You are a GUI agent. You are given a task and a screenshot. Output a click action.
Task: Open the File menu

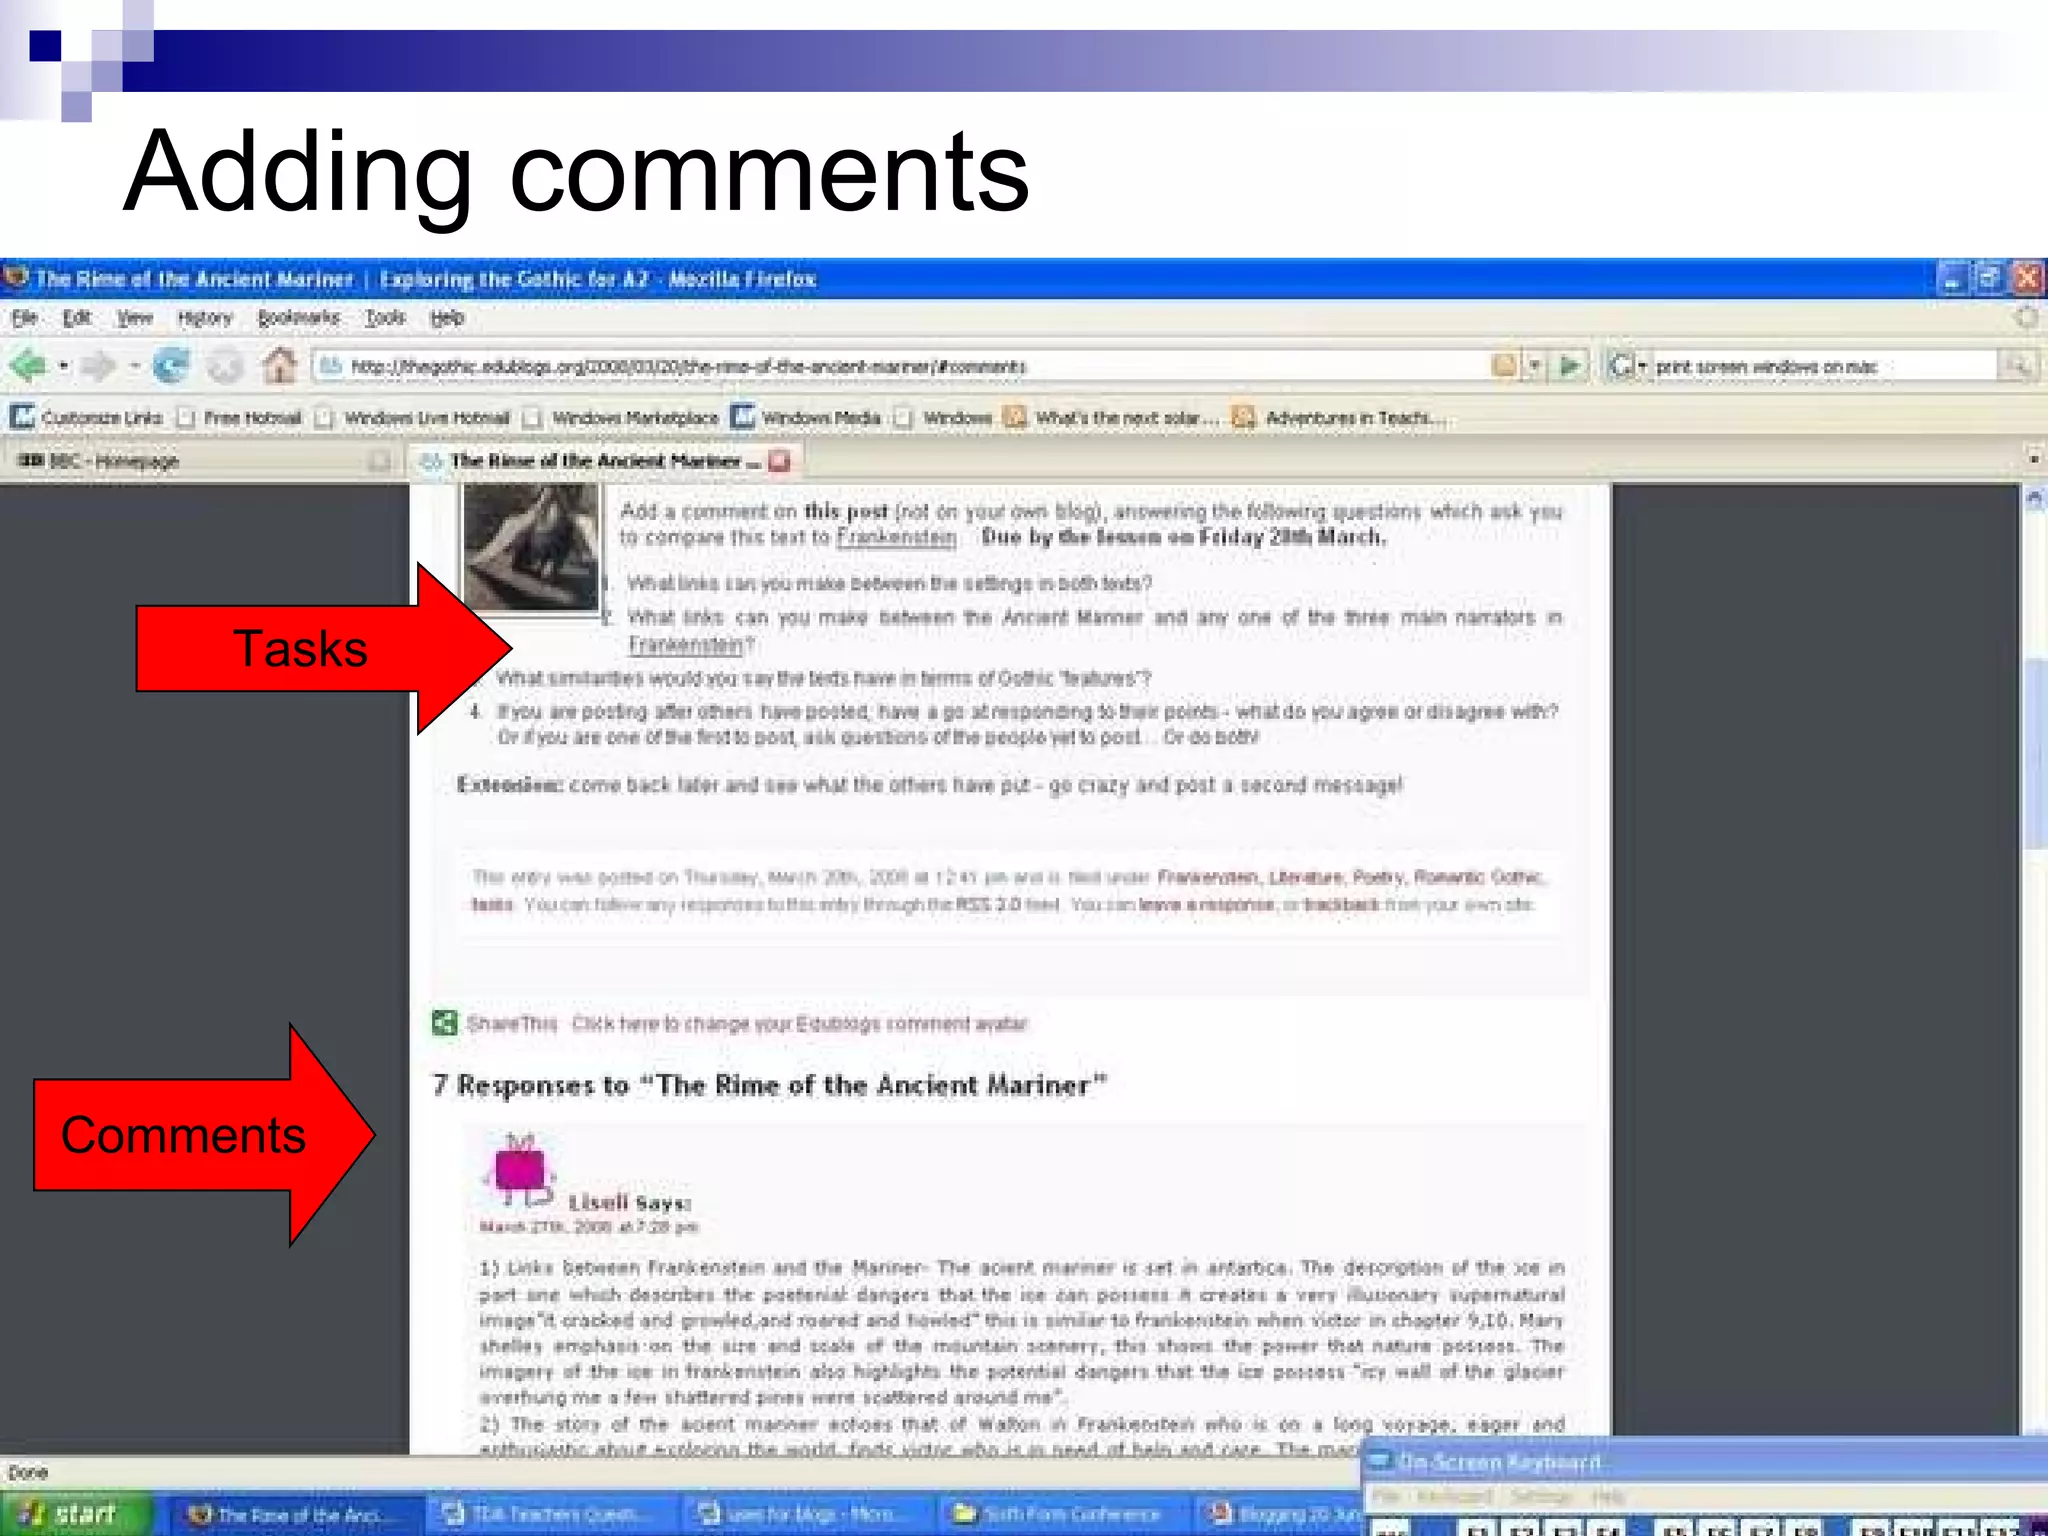24,318
